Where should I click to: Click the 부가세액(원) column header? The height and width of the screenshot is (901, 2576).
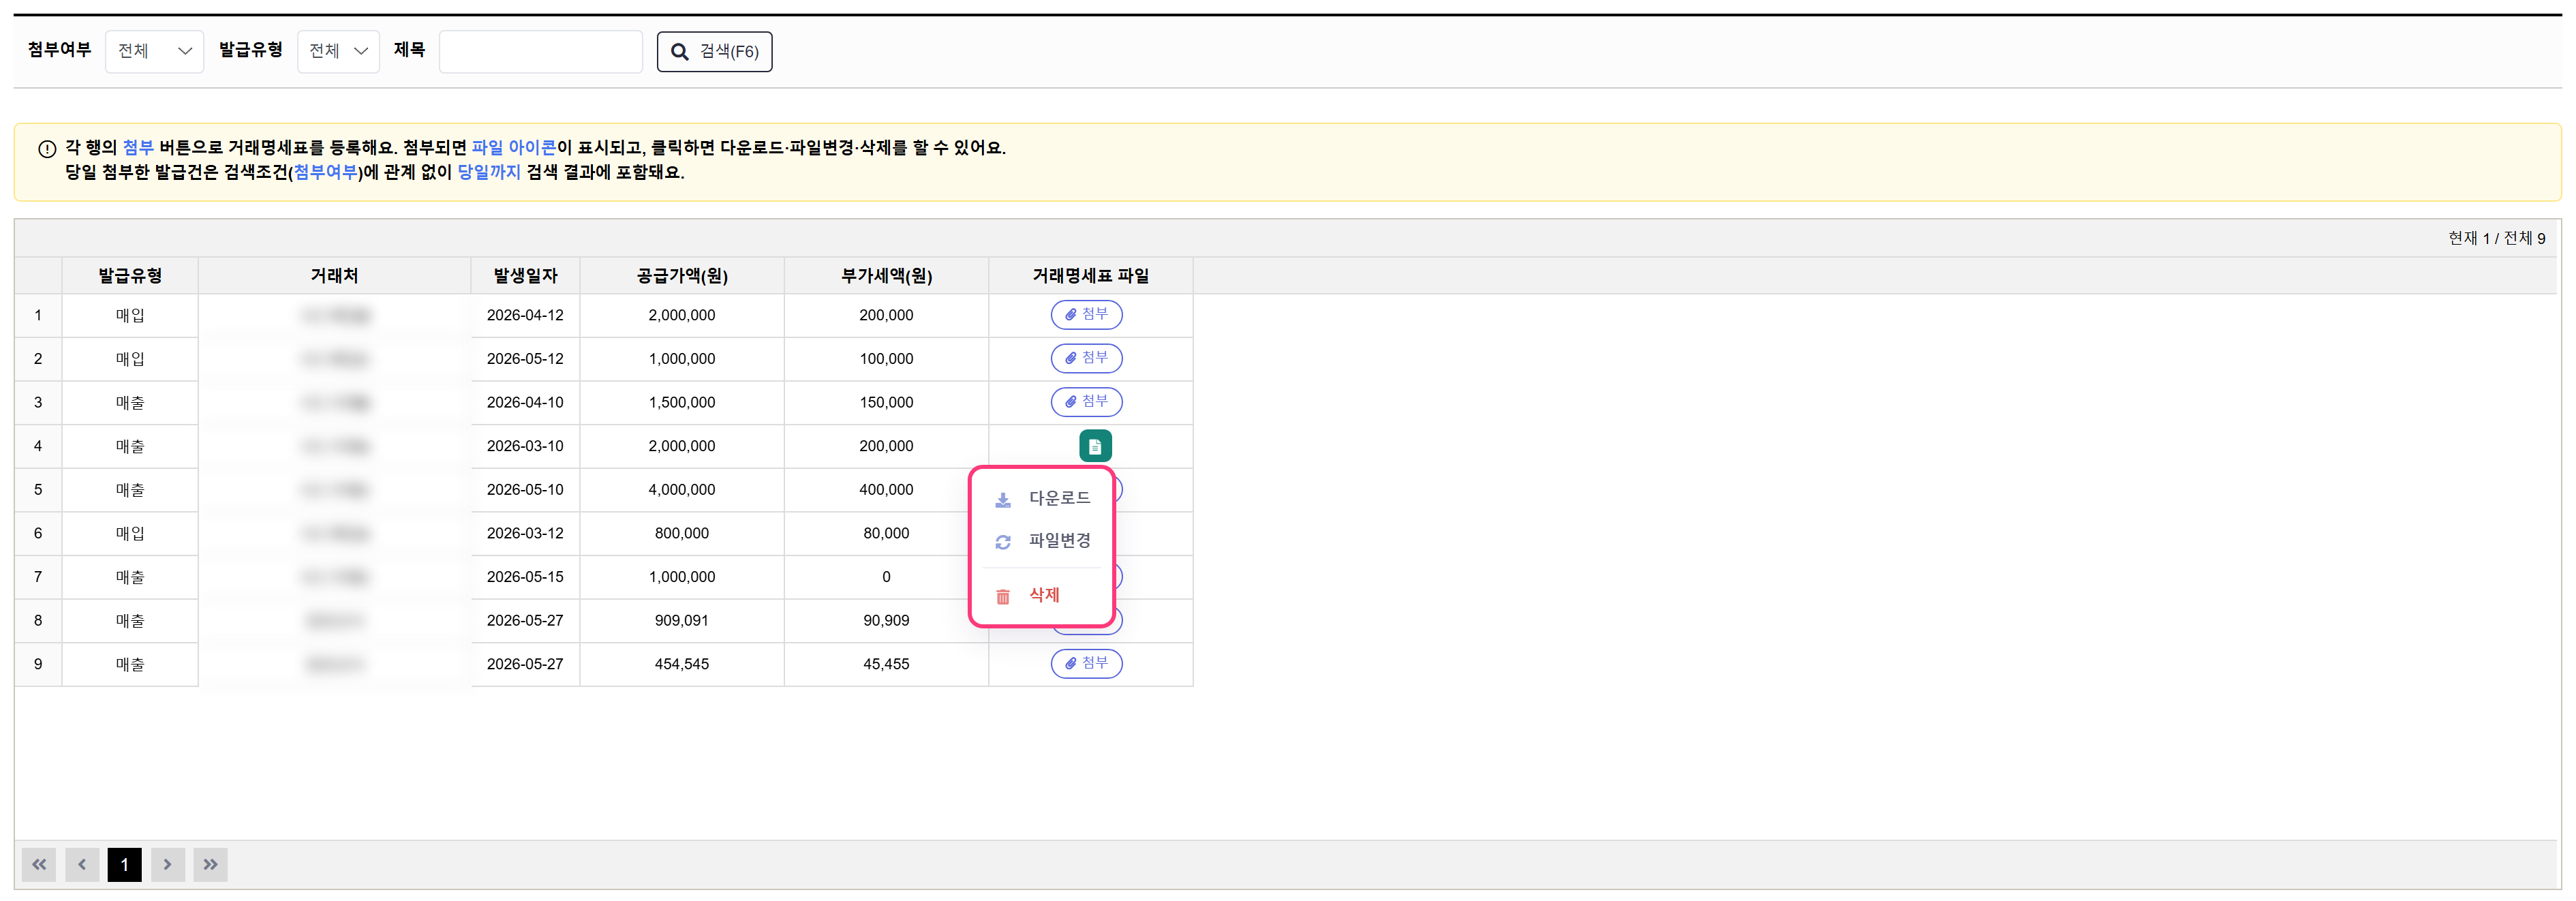click(x=886, y=276)
